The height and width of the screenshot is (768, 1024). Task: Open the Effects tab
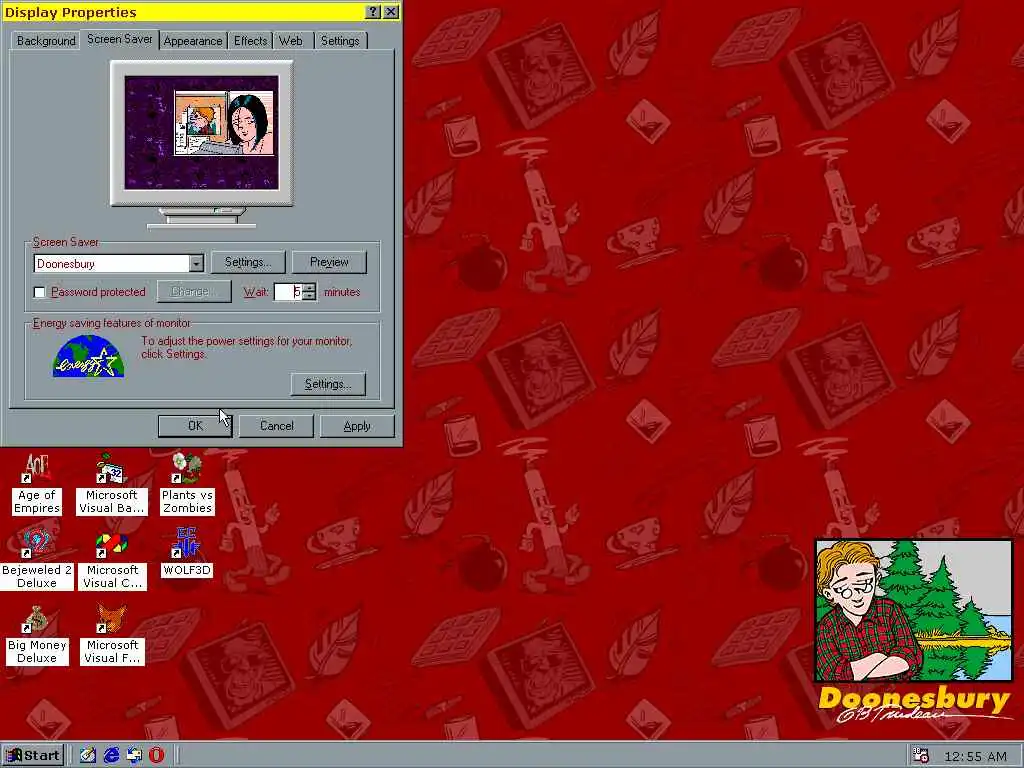point(250,40)
